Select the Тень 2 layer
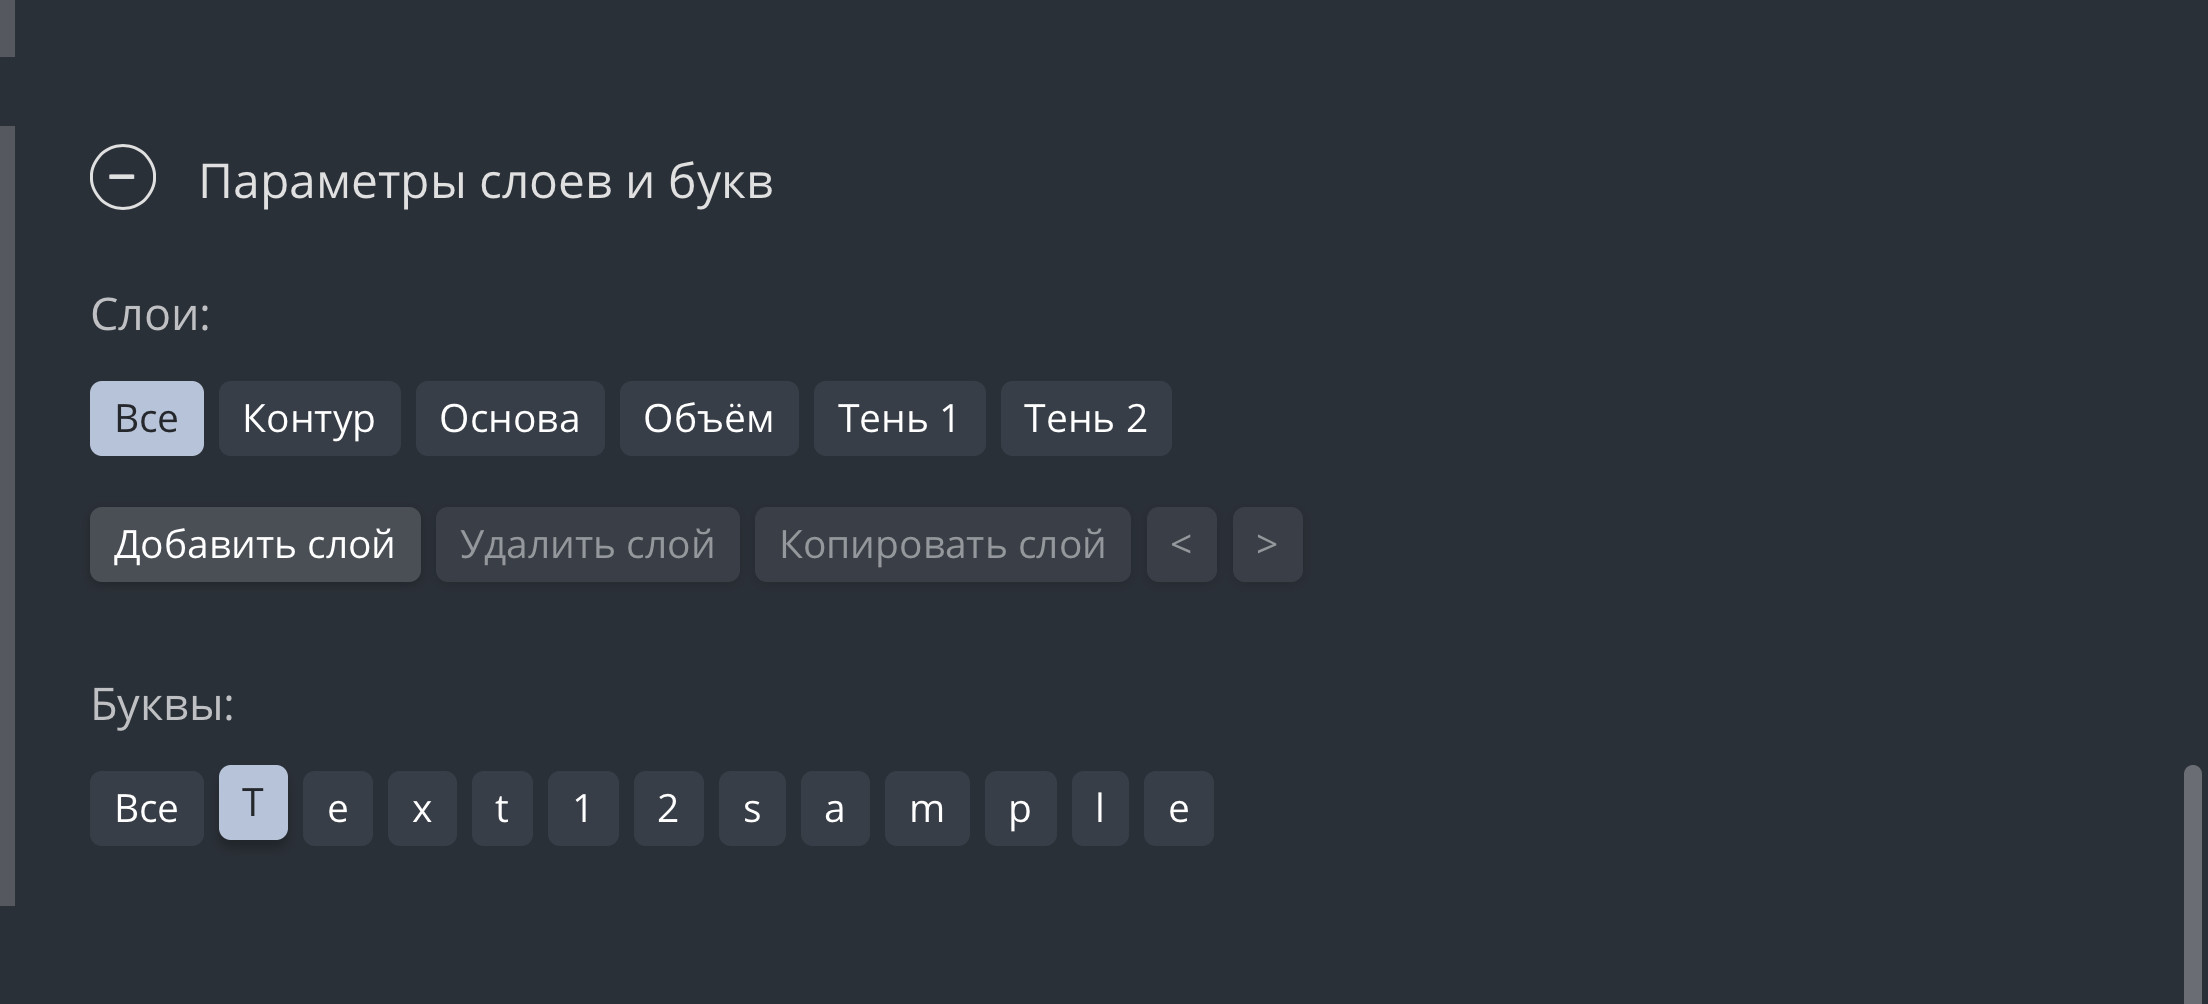Viewport: 2208px width, 1004px height. tap(1086, 419)
